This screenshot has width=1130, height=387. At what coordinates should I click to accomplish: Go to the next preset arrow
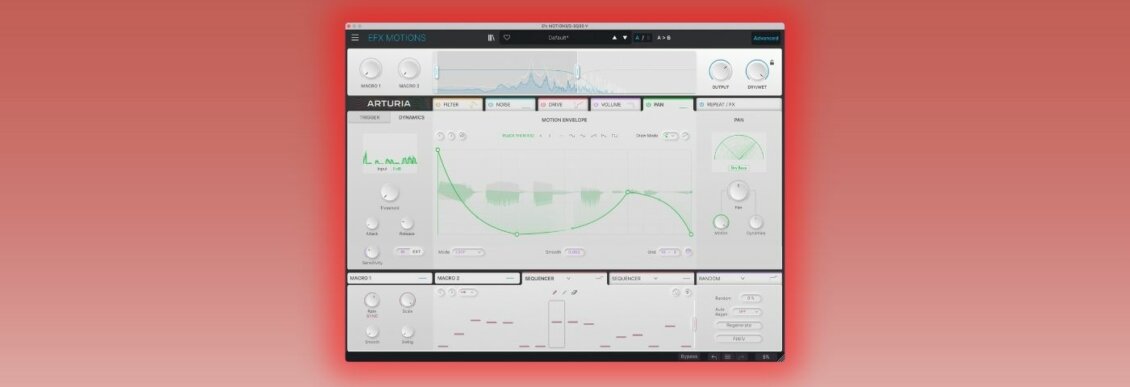tap(625, 37)
